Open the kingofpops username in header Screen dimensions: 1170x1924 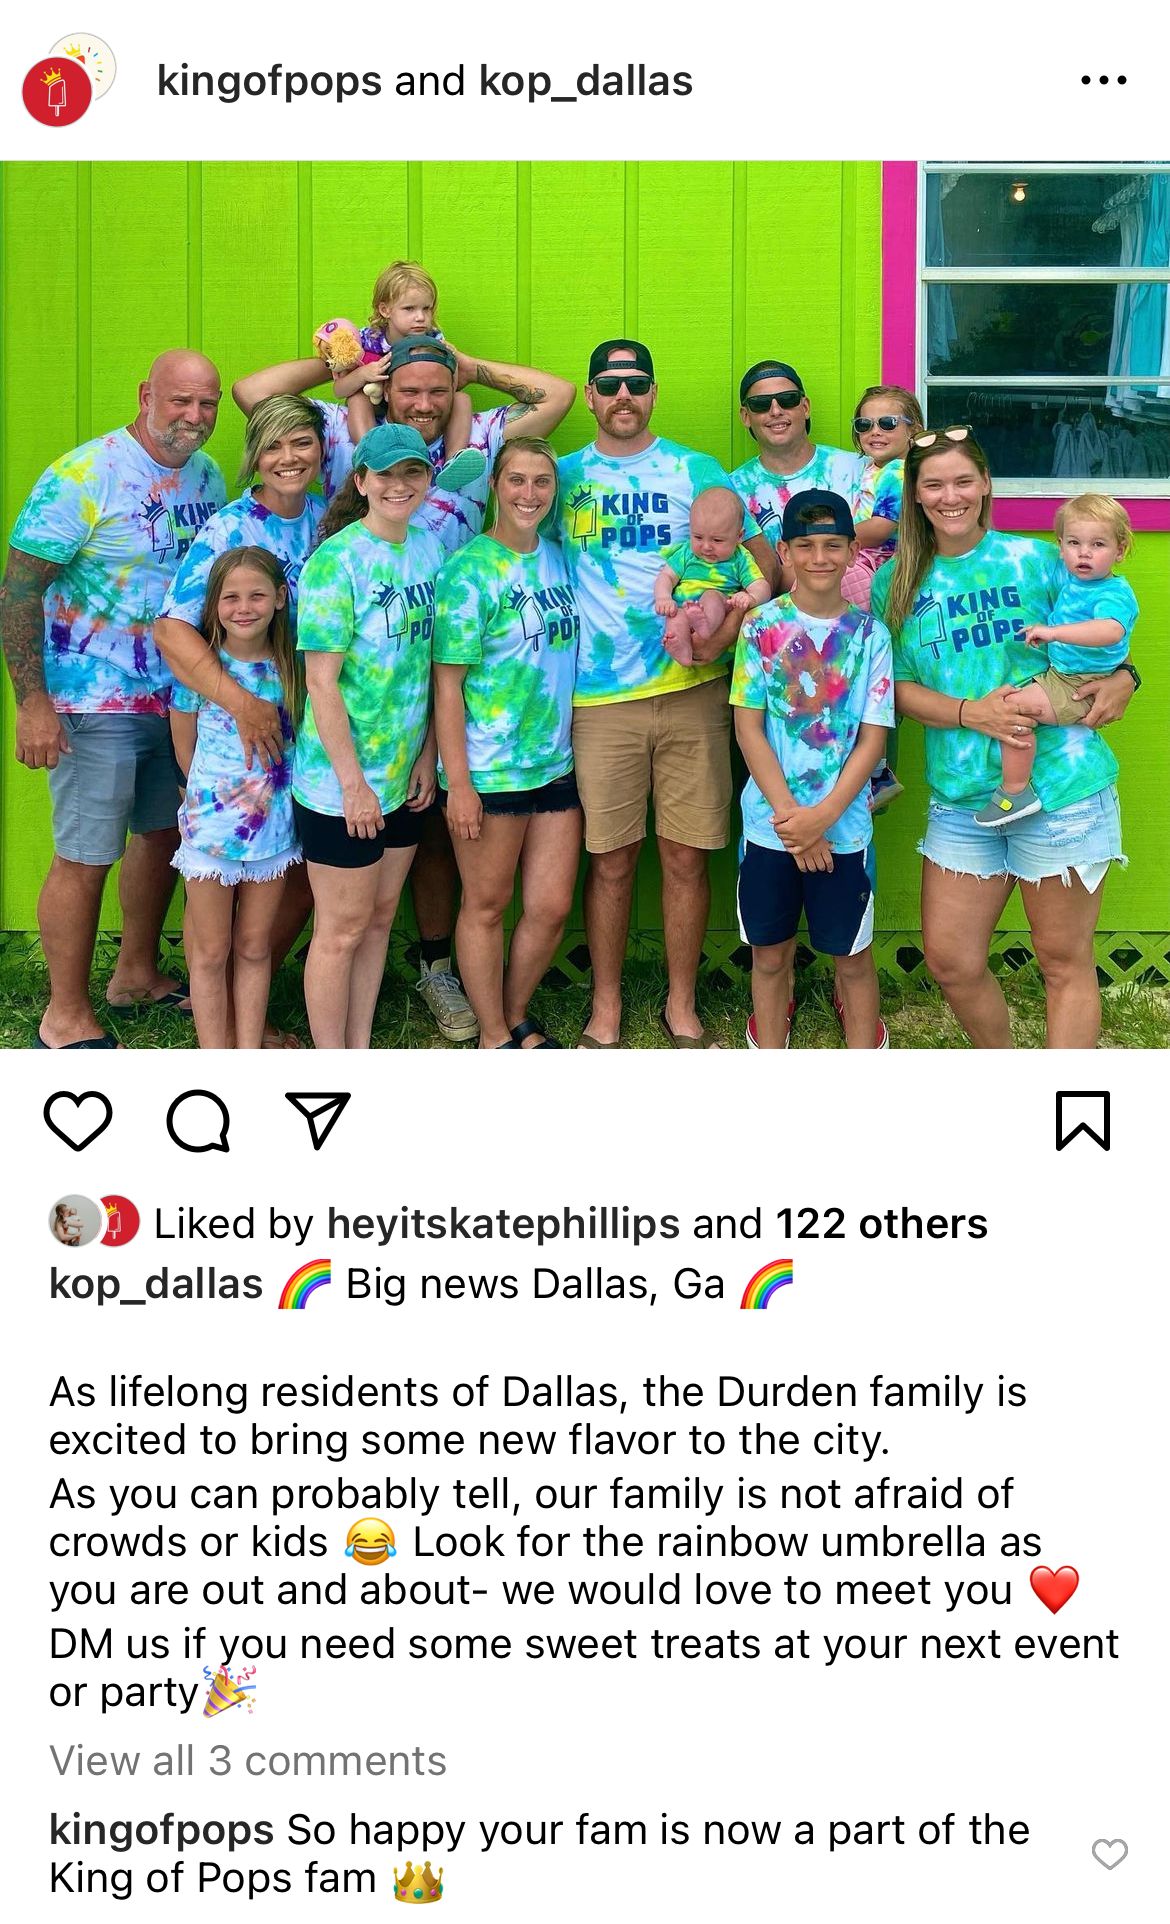pyautogui.click(x=269, y=81)
